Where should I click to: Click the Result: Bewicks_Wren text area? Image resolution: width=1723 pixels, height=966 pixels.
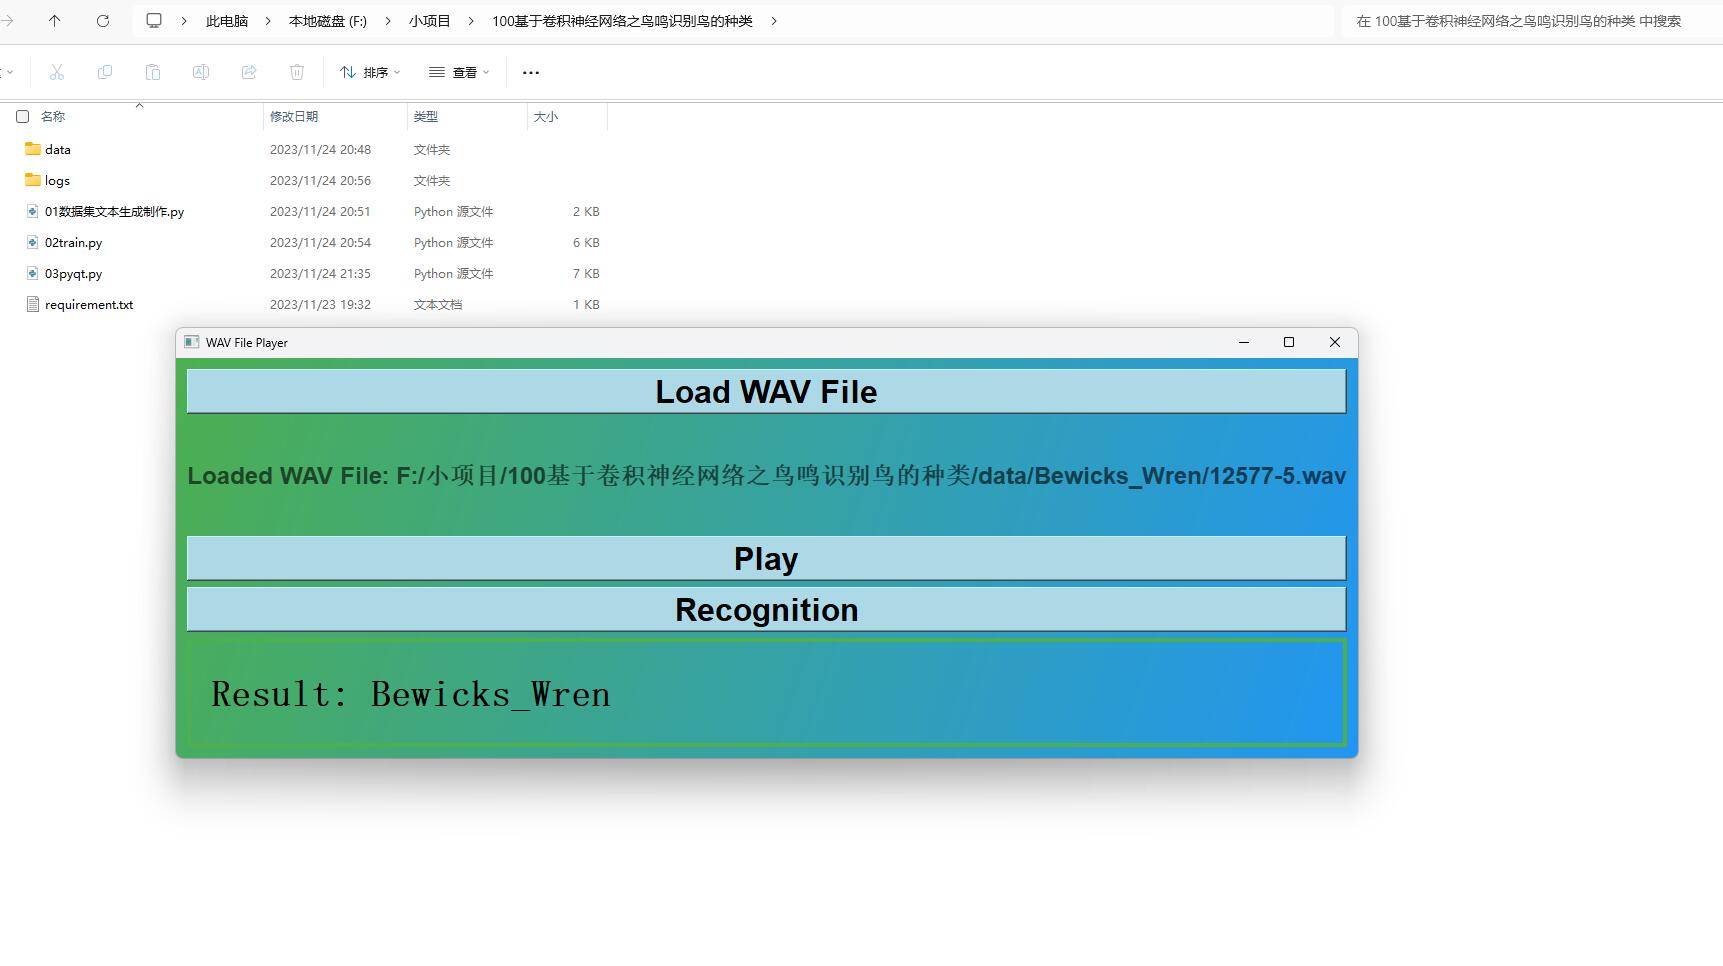click(x=766, y=693)
